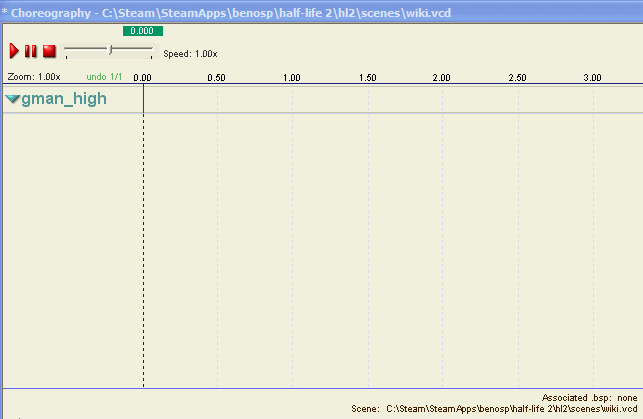Click the 1.50 timeline mark
The height and width of the screenshot is (419, 643).
point(367,77)
